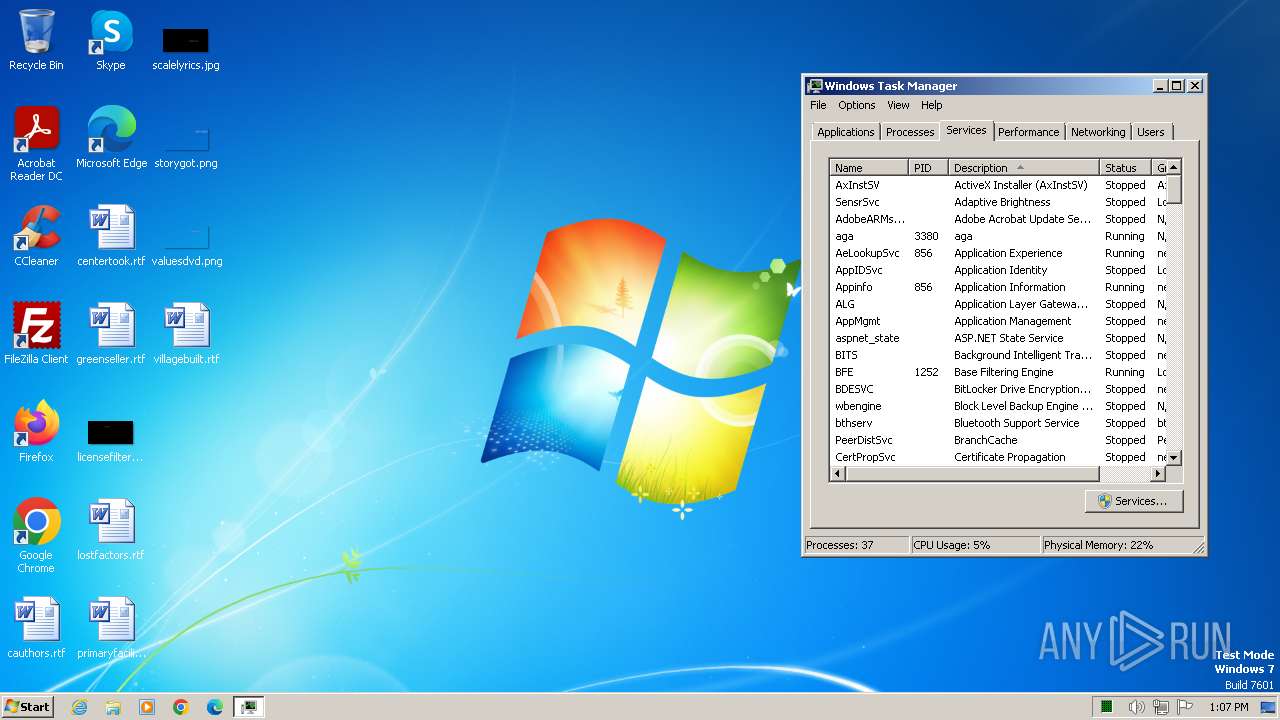This screenshot has height=720, width=1280.
Task: Select the villagebuilt.rtf document icon
Action: [186, 334]
